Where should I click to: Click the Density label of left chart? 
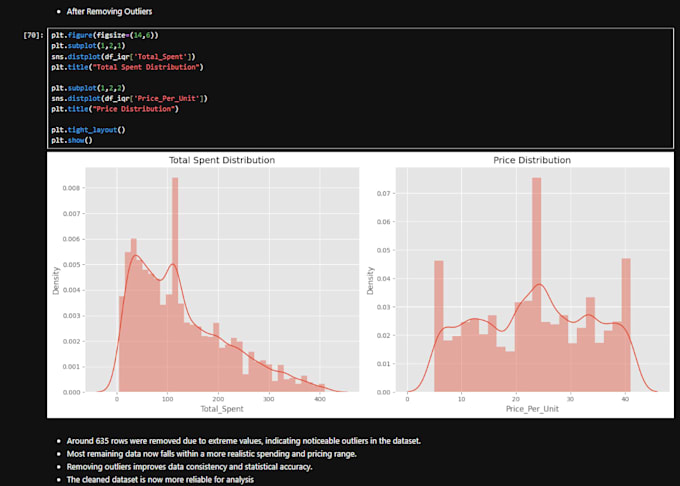click(x=56, y=281)
